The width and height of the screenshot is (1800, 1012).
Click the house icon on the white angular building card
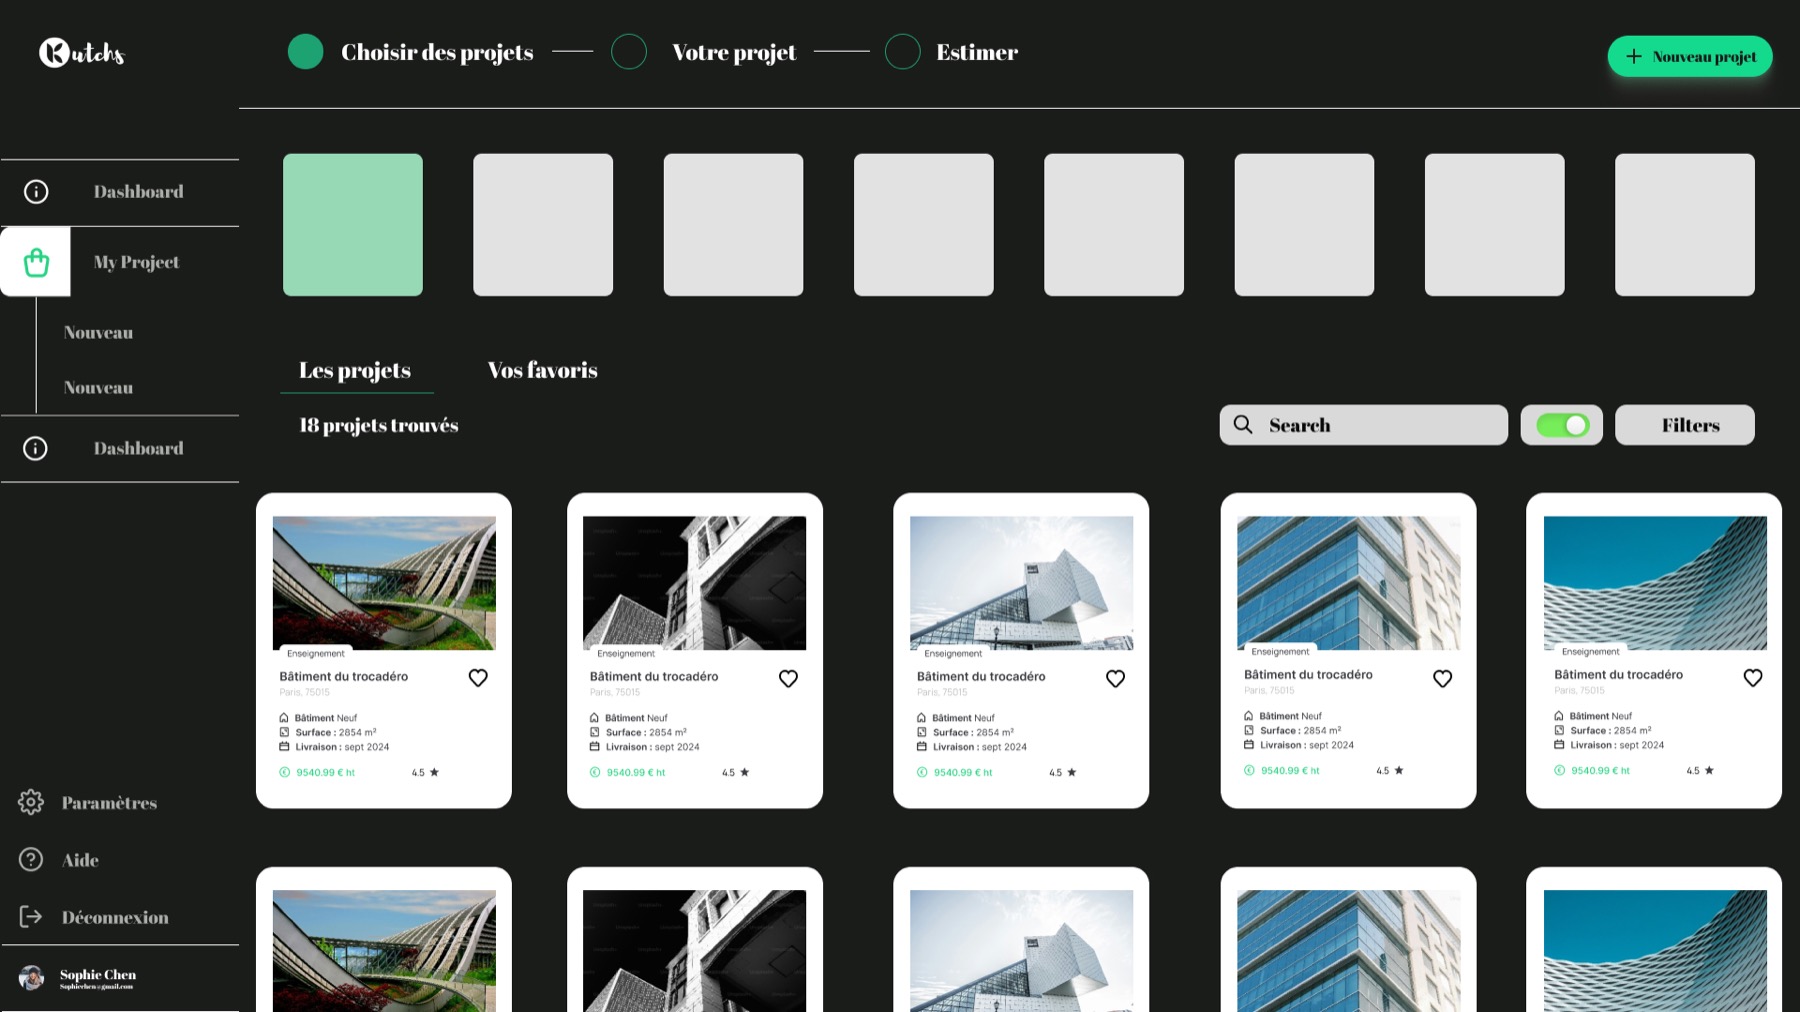922,717
